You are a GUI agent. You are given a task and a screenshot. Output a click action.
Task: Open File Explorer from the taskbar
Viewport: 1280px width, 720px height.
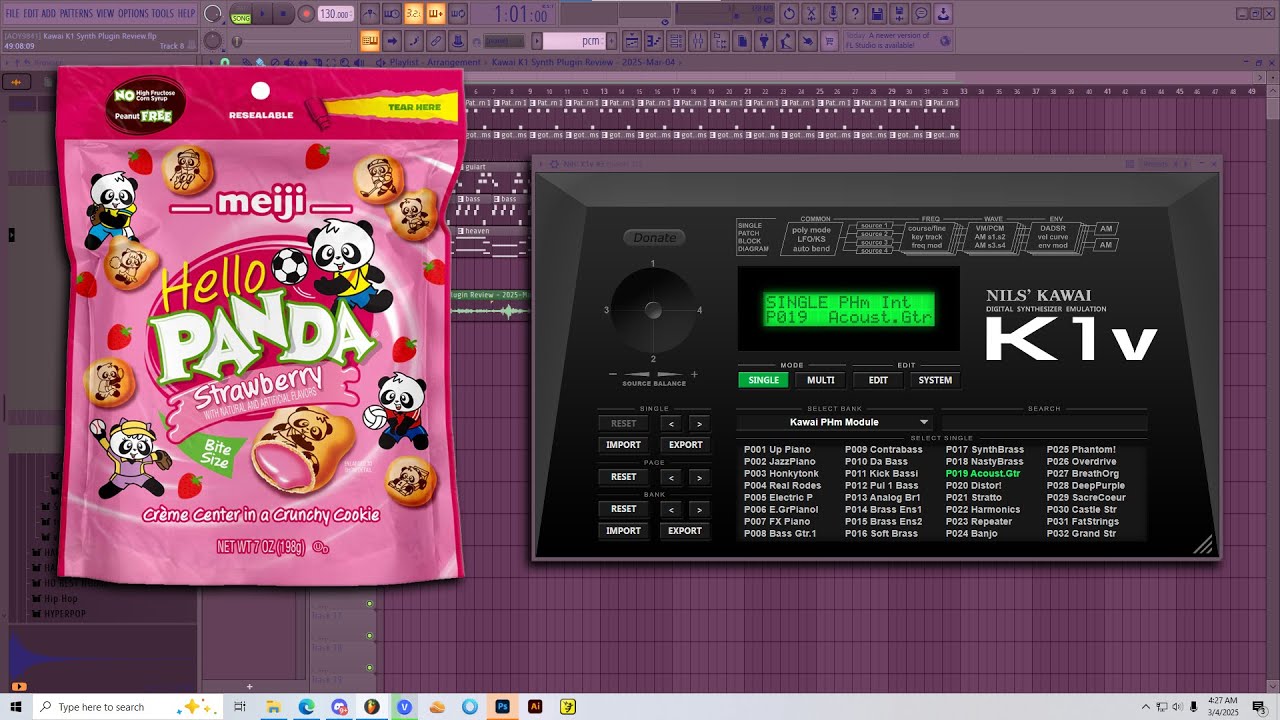pyautogui.click(x=272, y=707)
